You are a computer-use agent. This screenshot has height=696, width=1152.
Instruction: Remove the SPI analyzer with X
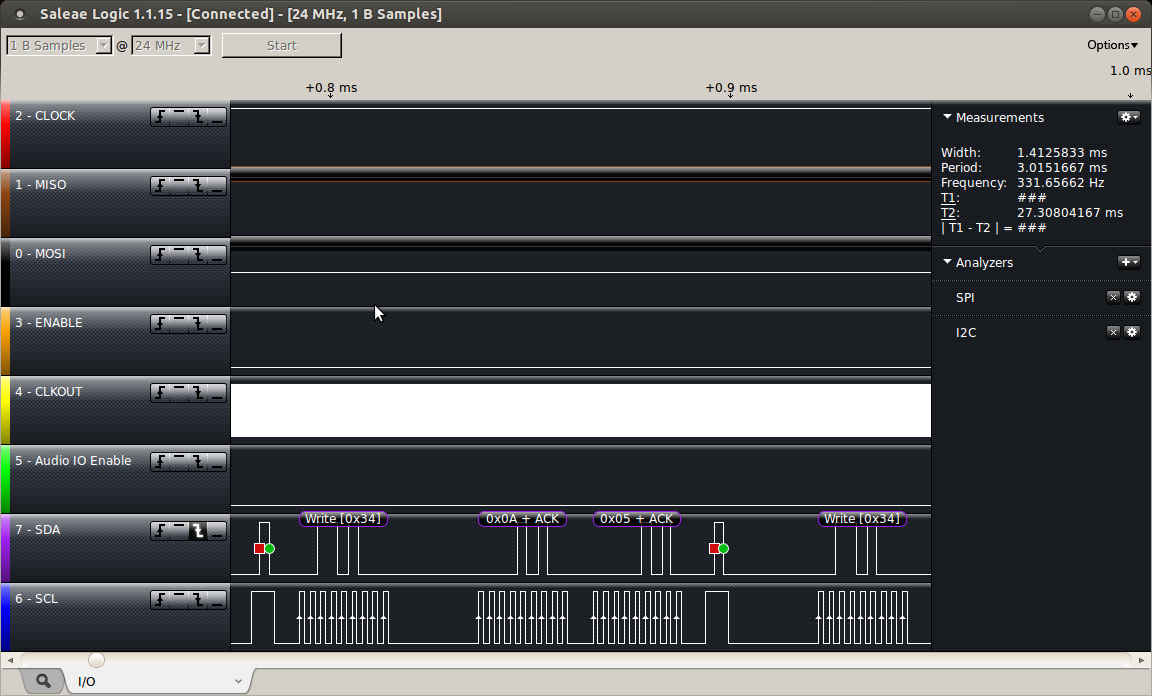click(1113, 297)
